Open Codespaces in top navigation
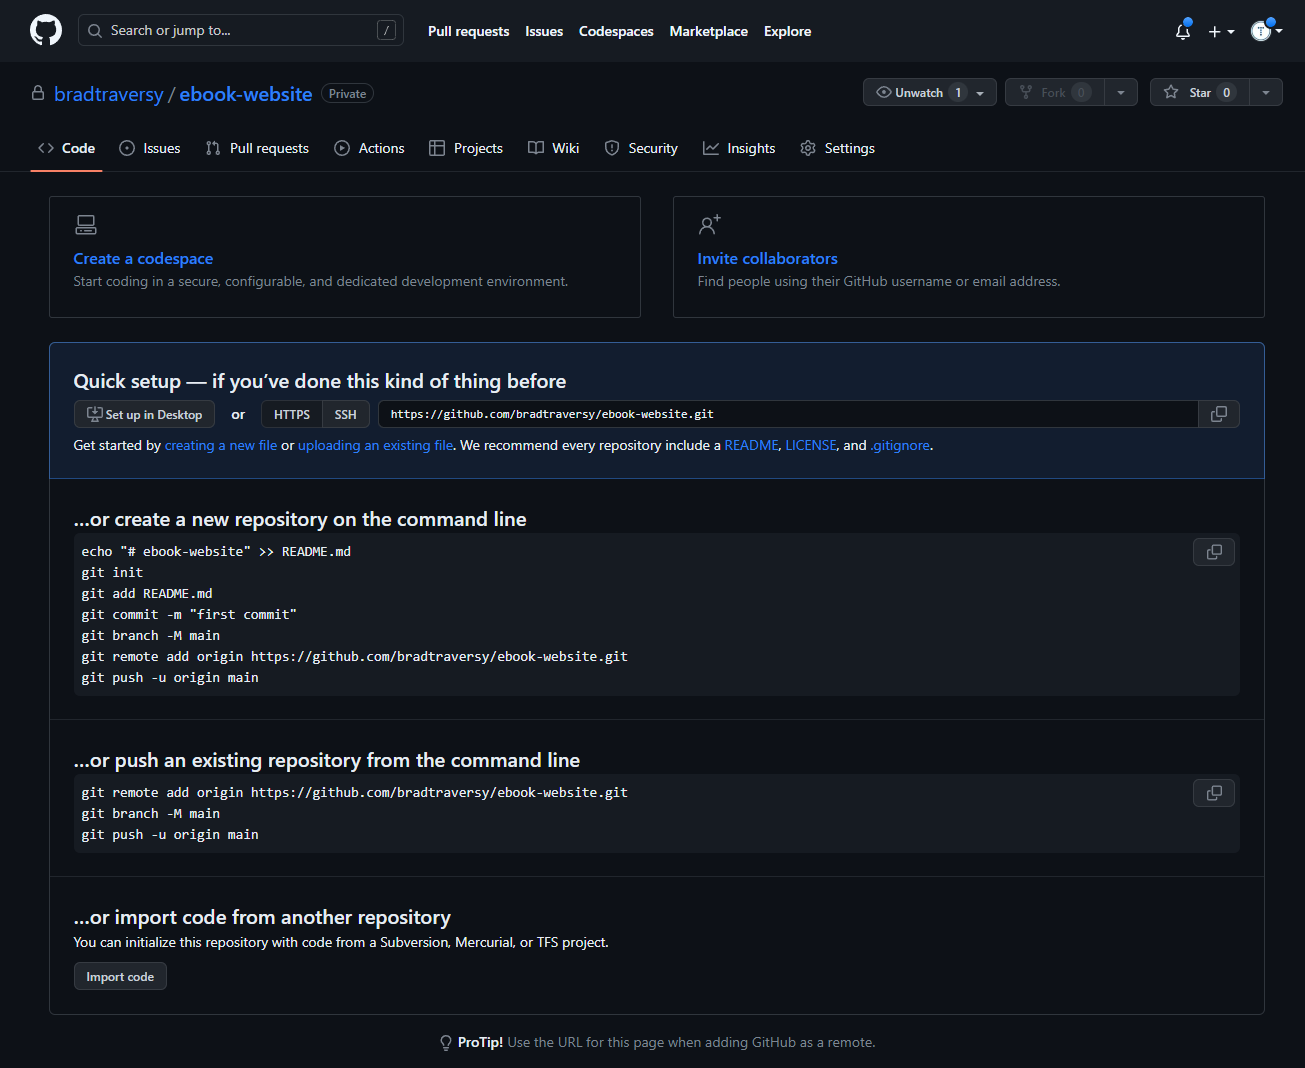This screenshot has height=1068, width=1305. [x=616, y=31]
